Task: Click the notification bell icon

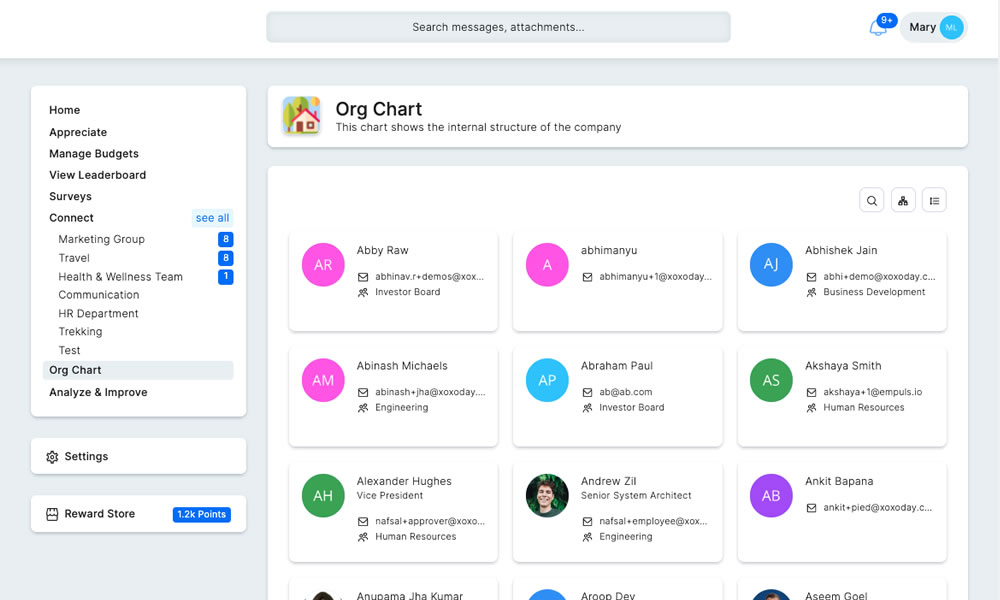Action: tap(878, 28)
